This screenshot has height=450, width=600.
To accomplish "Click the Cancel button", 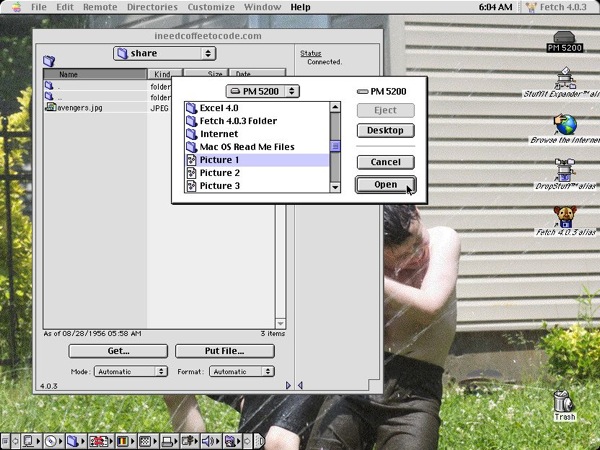I will [385, 162].
